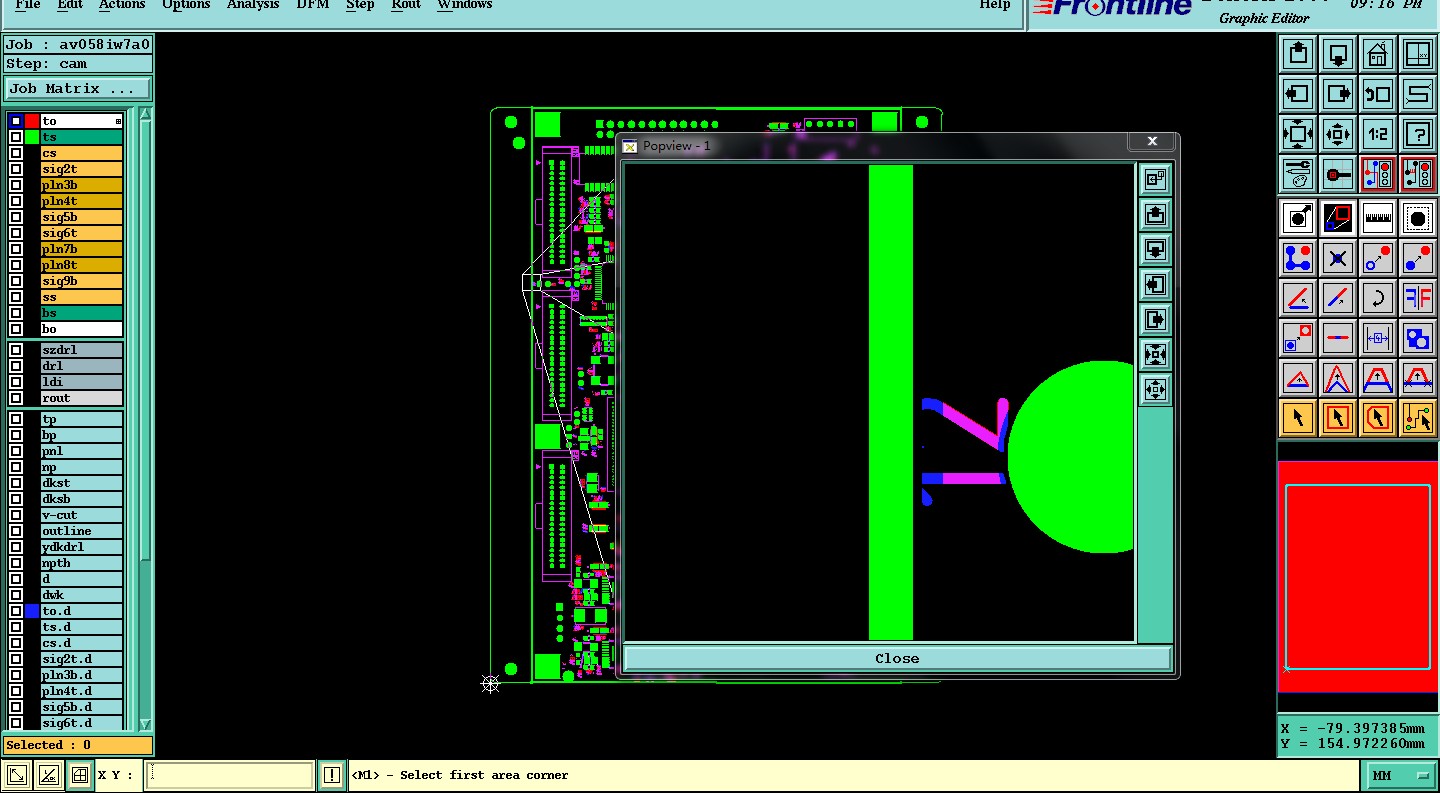
Task: Open the Rout menu
Action: tap(406, 5)
